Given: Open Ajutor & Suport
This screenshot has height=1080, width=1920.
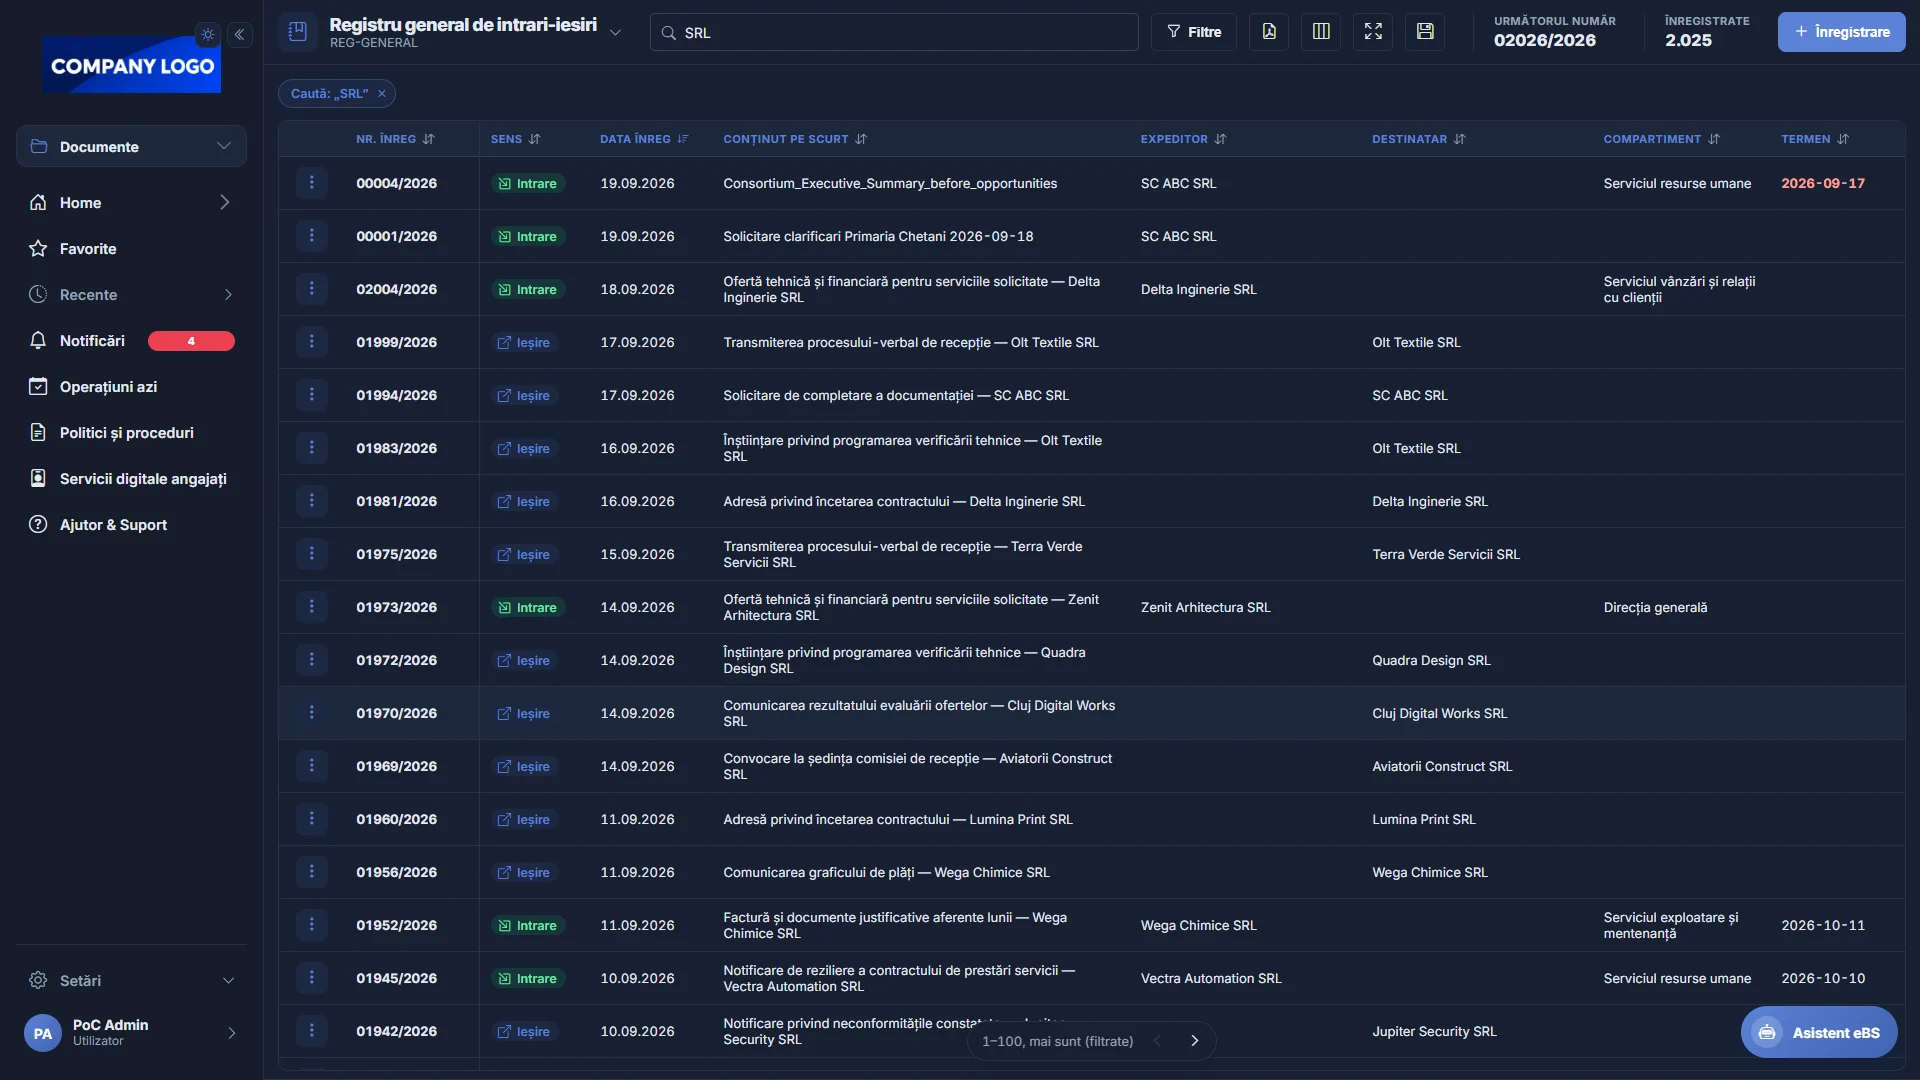Looking at the screenshot, I should coord(131,525).
